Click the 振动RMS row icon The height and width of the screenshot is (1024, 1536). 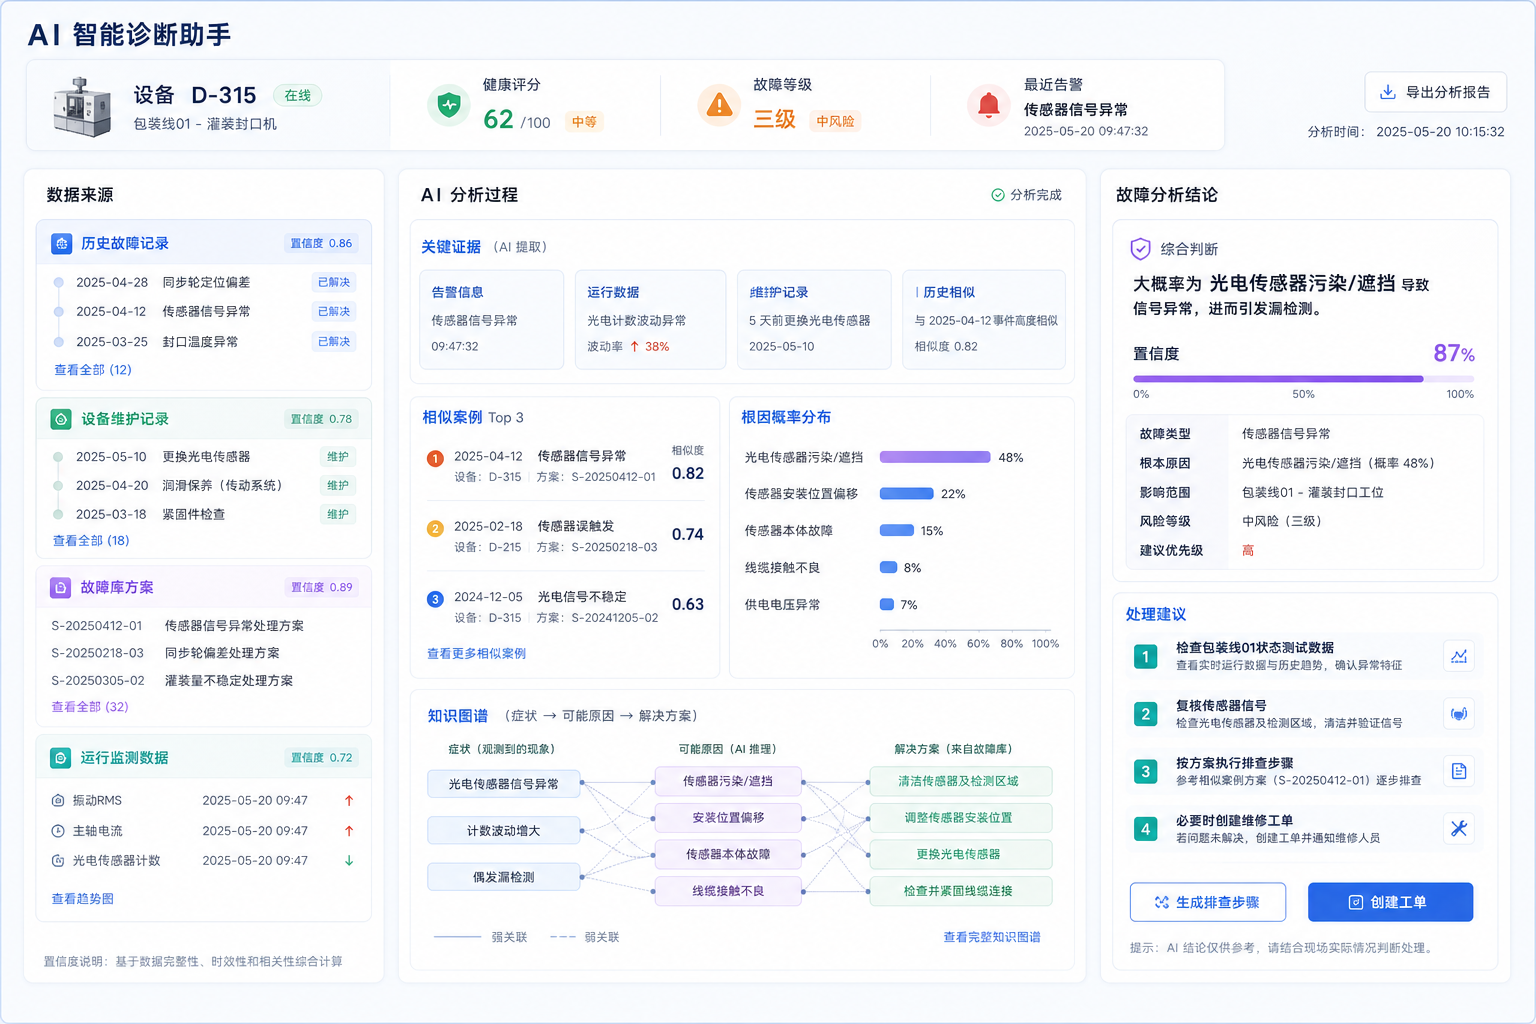(58, 800)
